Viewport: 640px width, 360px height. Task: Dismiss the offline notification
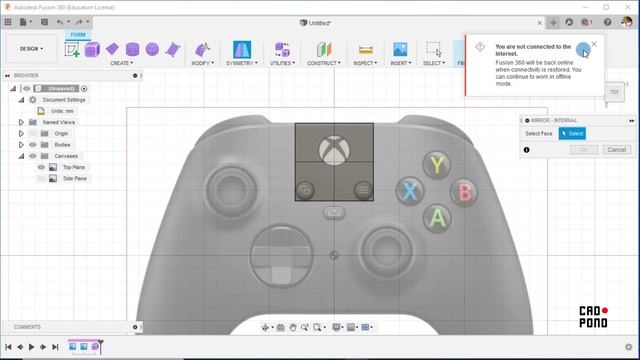[594, 44]
